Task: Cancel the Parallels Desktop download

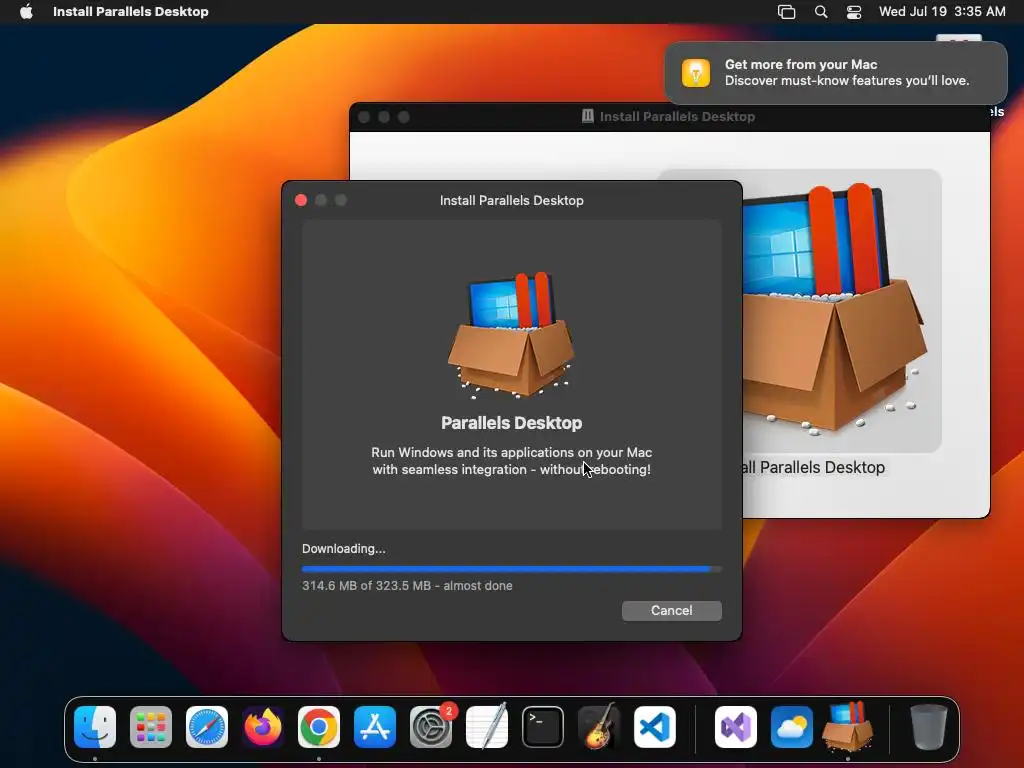Action: tap(671, 611)
